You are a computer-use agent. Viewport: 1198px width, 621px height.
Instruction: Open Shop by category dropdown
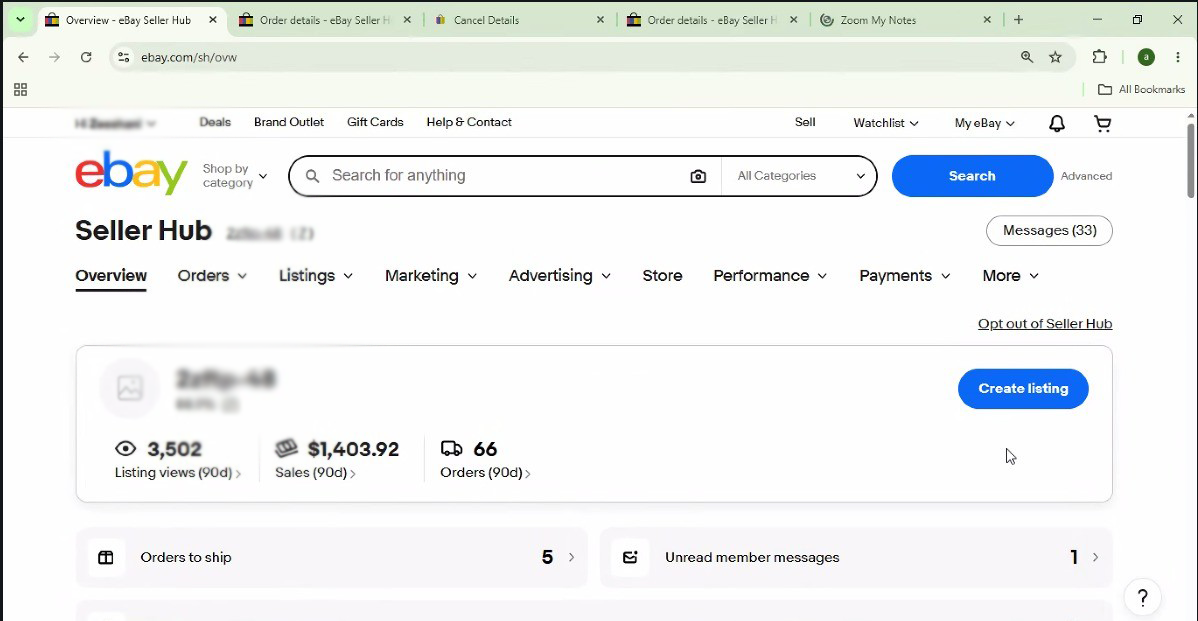pyautogui.click(x=235, y=176)
